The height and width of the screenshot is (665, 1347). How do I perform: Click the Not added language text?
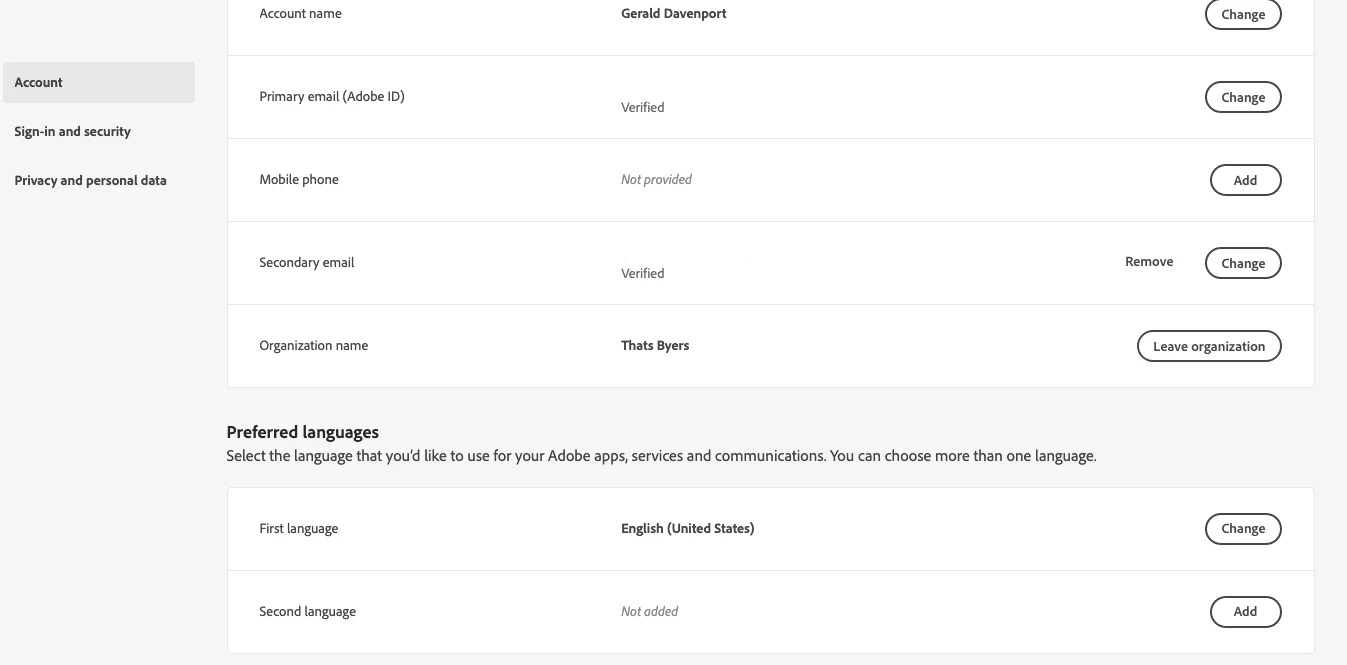[649, 612]
